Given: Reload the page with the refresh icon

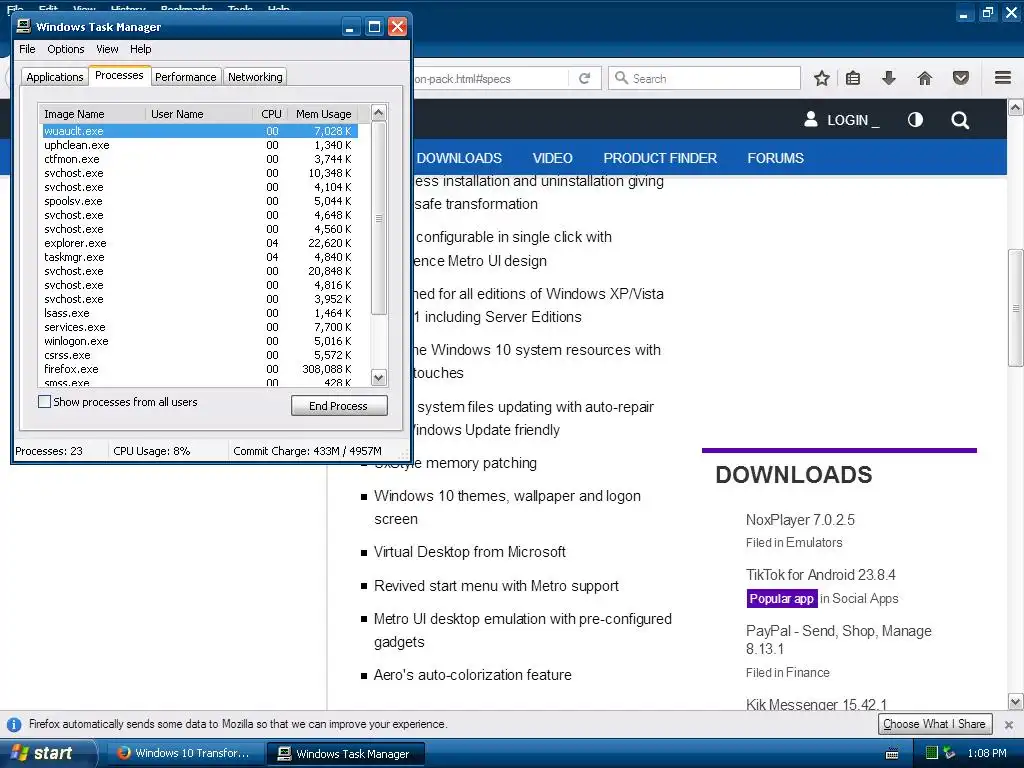Looking at the screenshot, I should [584, 78].
